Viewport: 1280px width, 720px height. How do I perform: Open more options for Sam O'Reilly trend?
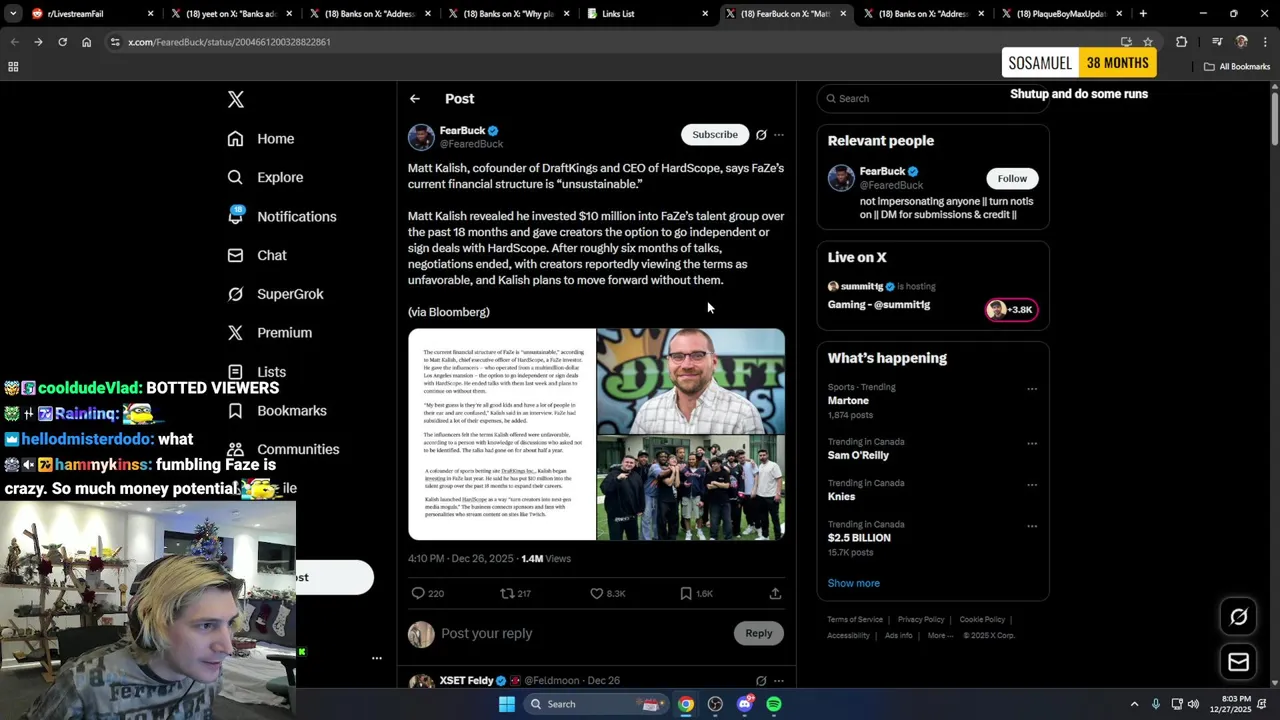coord(1032,443)
